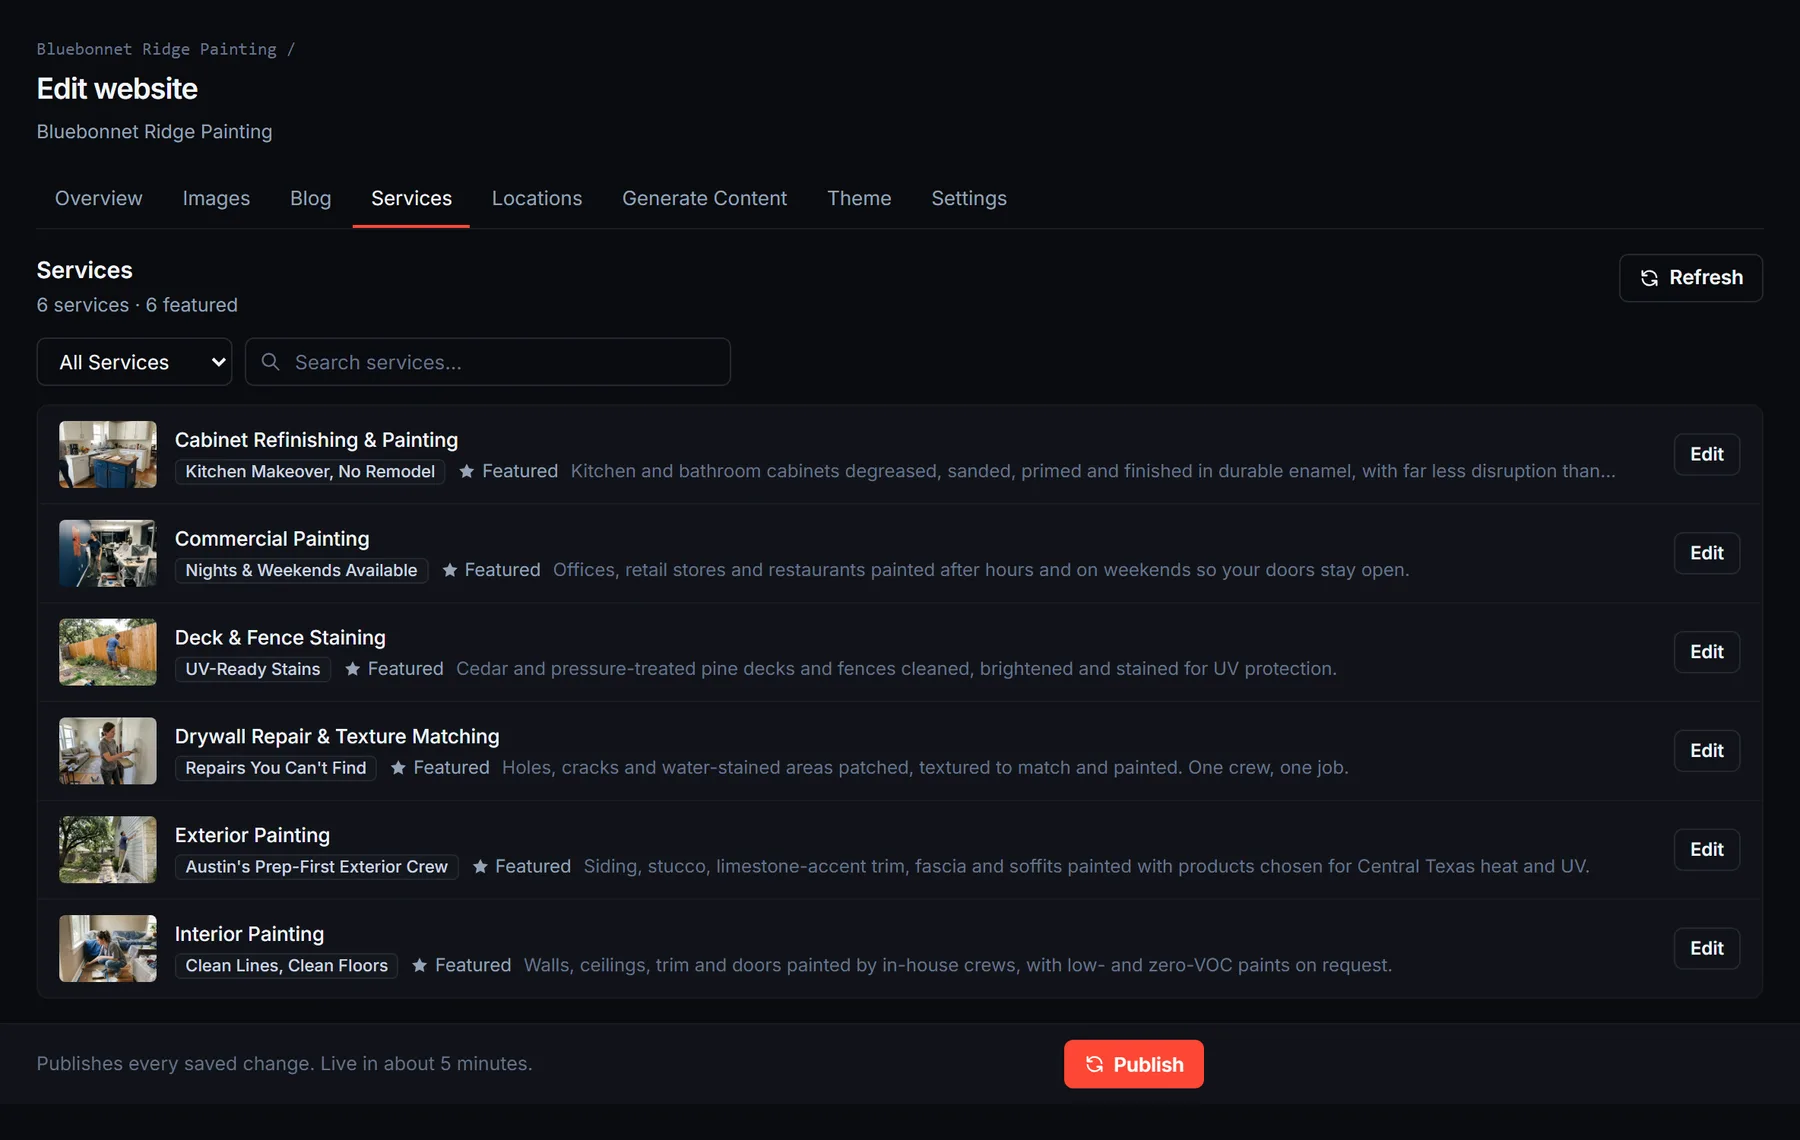Screen dimensions: 1800x1140
Task: Open the Exterior Painting house thumbnail
Action: tap(108, 850)
